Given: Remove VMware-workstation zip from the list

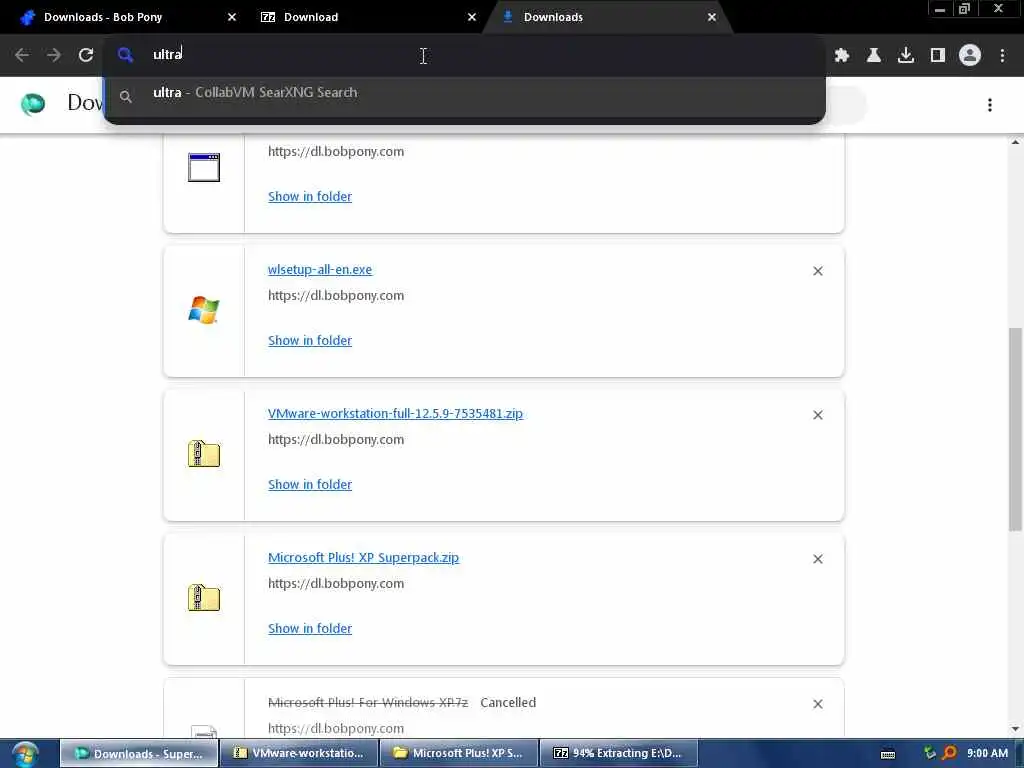Looking at the screenshot, I should click(818, 415).
